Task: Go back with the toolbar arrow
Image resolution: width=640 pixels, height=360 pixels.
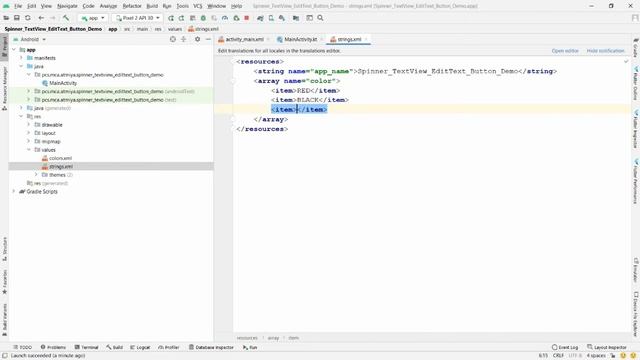Action: pos(41,18)
